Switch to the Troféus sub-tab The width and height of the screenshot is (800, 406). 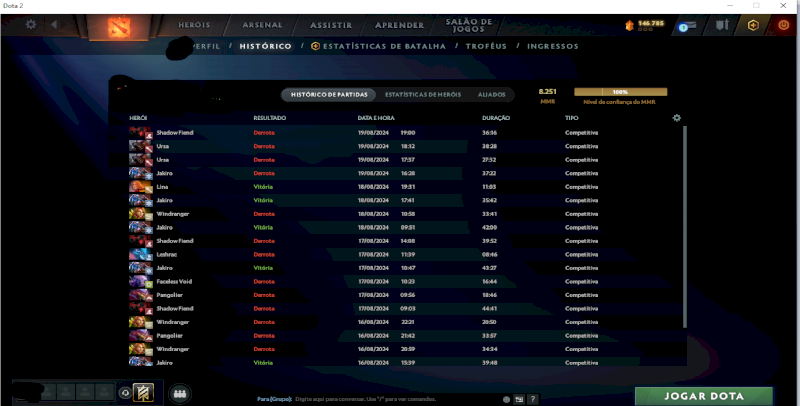click(x=486, y=46)
